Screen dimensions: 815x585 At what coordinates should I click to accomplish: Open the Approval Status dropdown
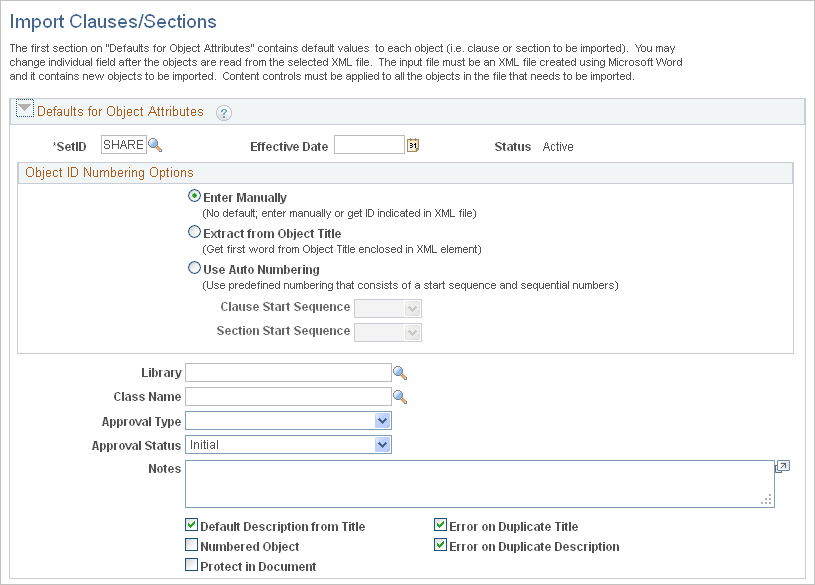383,444
